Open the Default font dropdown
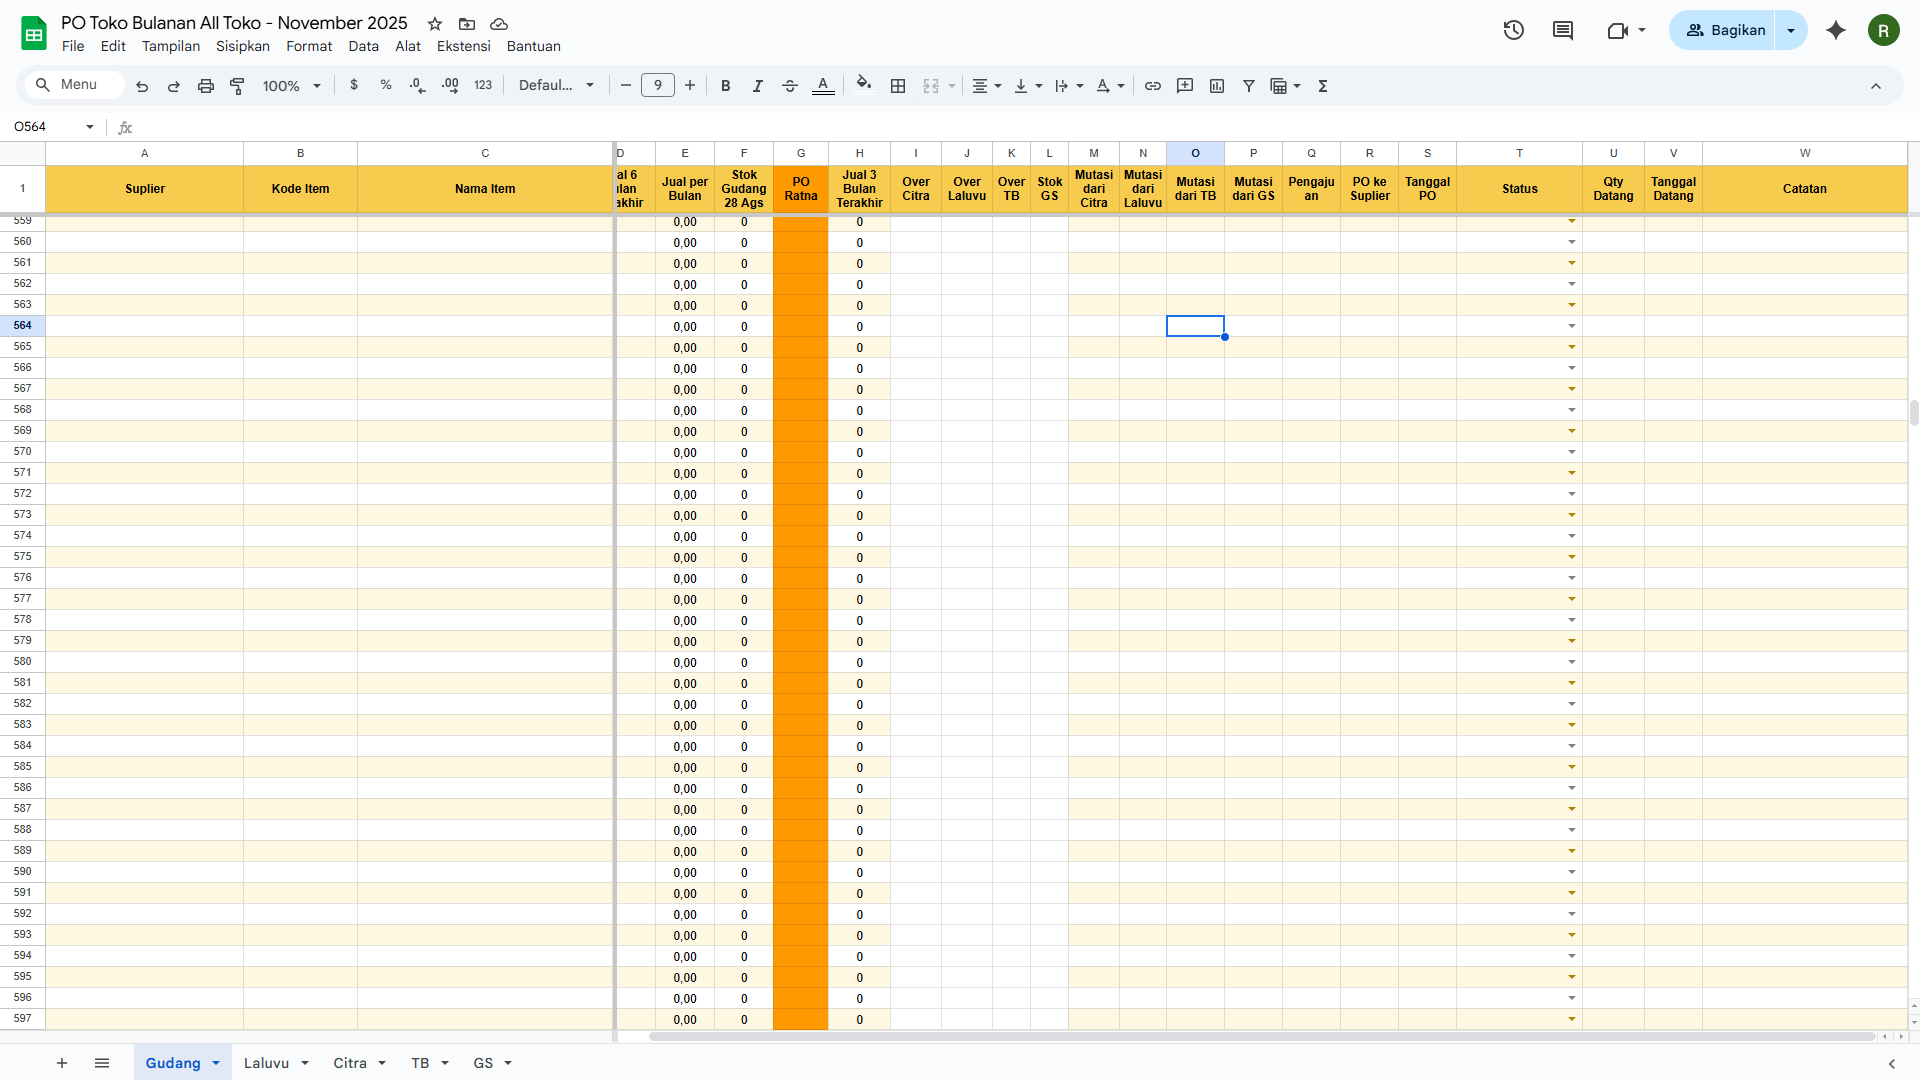Image resolution: width=1920 pixels, height=1080 pixels. [556, 86]
